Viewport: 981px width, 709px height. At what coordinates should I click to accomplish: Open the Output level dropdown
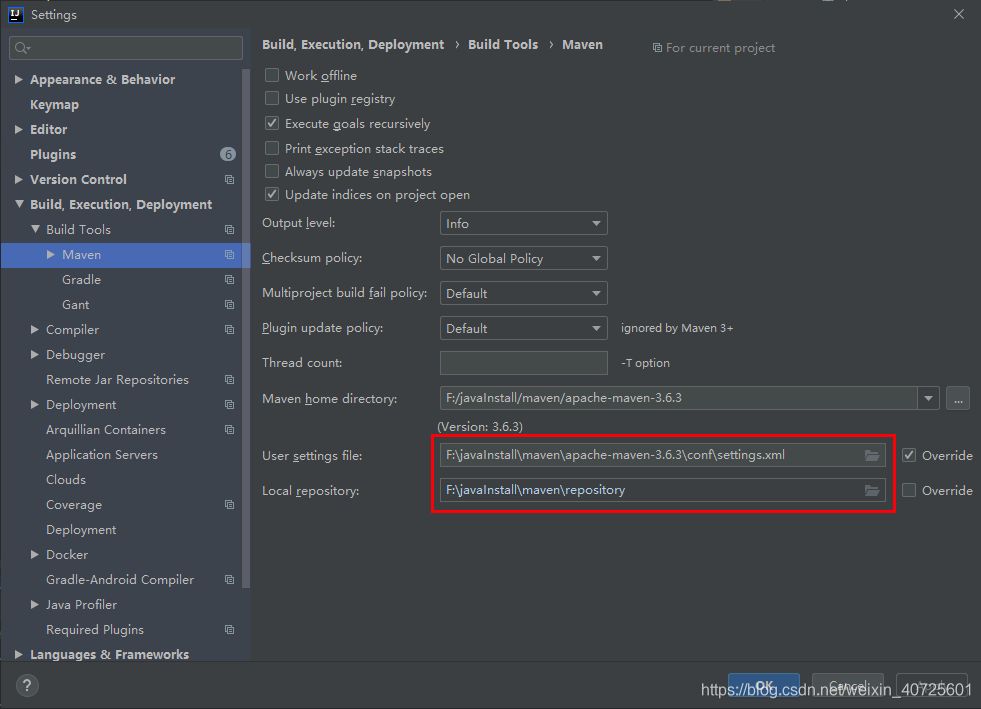pyautogui.click(x=524, y=223)
